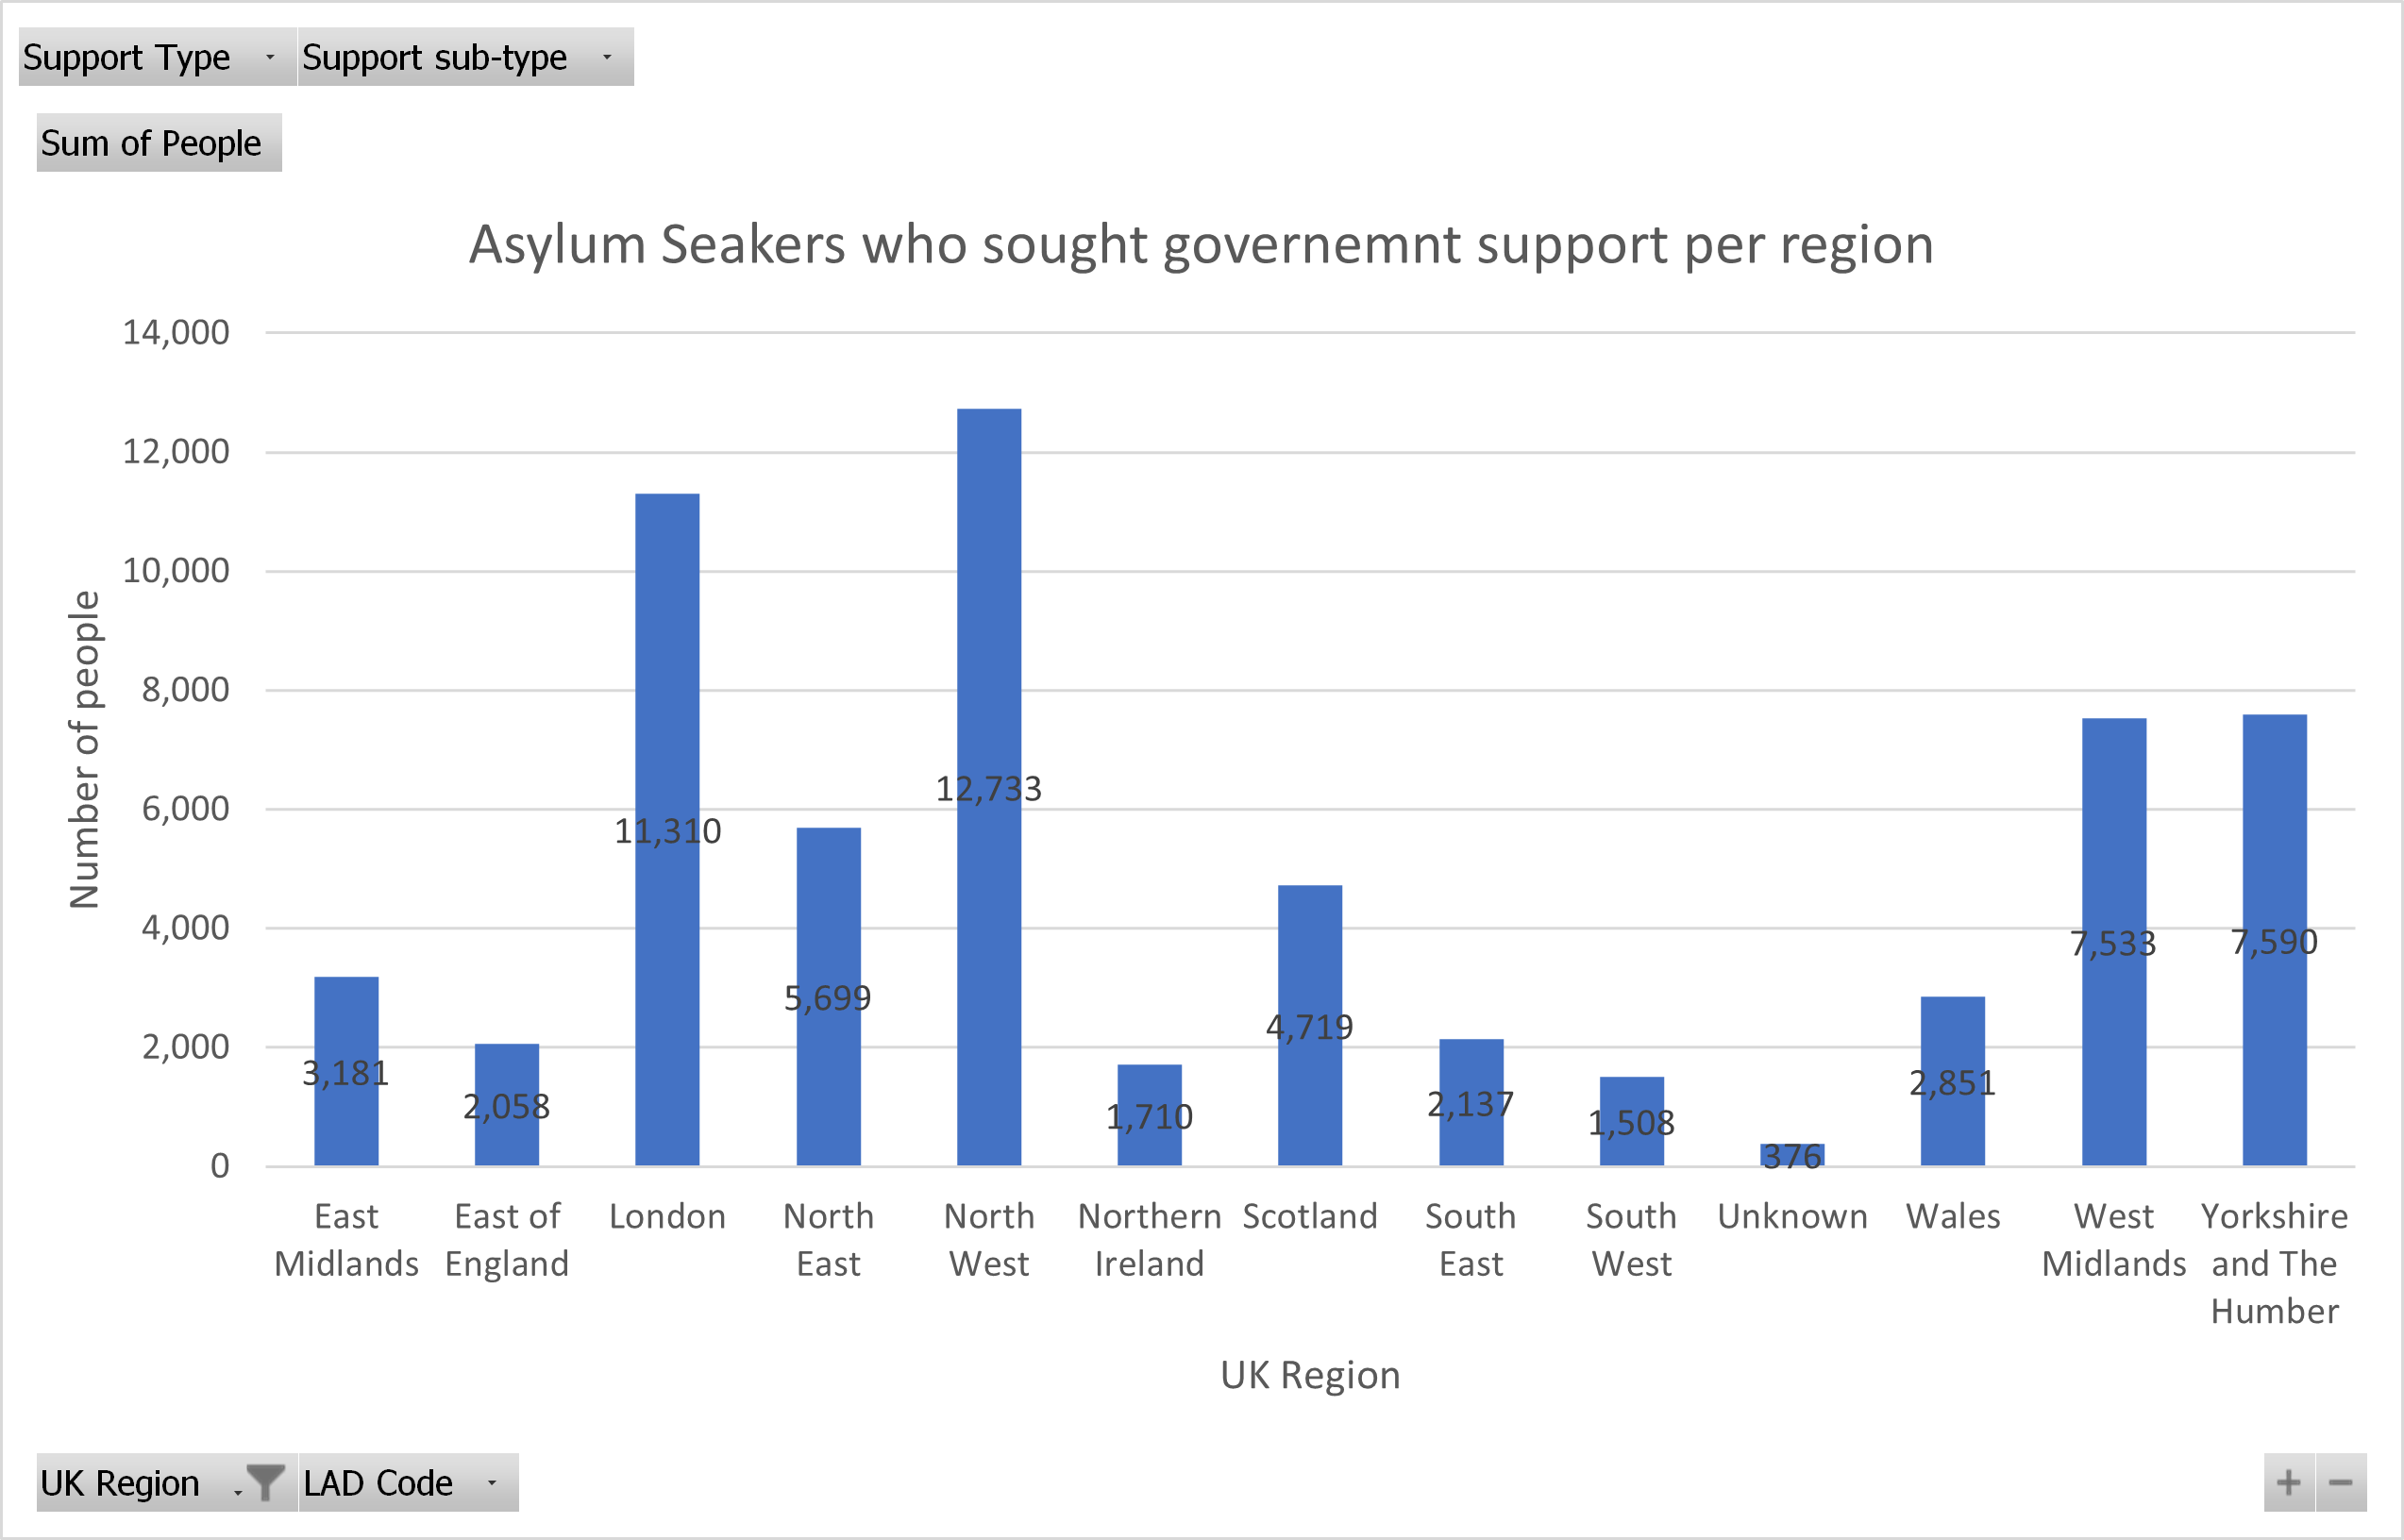This screenshot has width=2404, height=1540.
Task: Select the 'Number of people' axis title
Action: (85, 749)
